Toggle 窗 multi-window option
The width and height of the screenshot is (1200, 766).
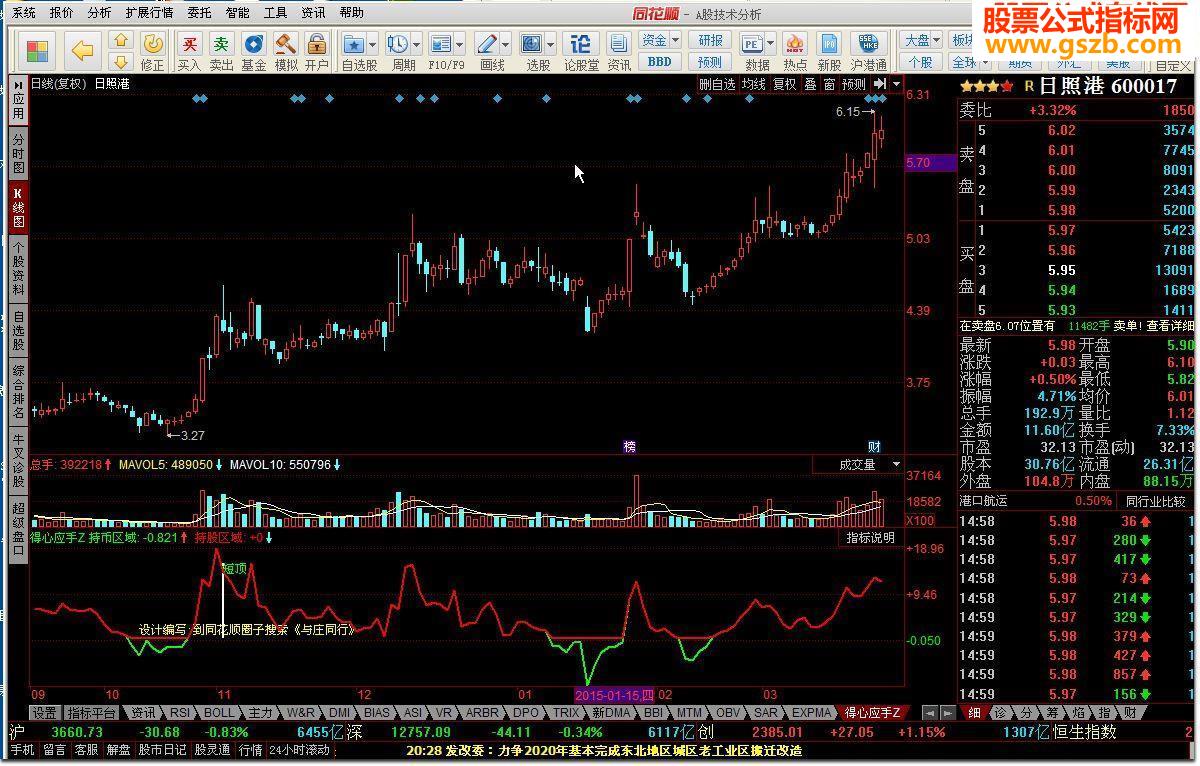[x=829, y=84]
